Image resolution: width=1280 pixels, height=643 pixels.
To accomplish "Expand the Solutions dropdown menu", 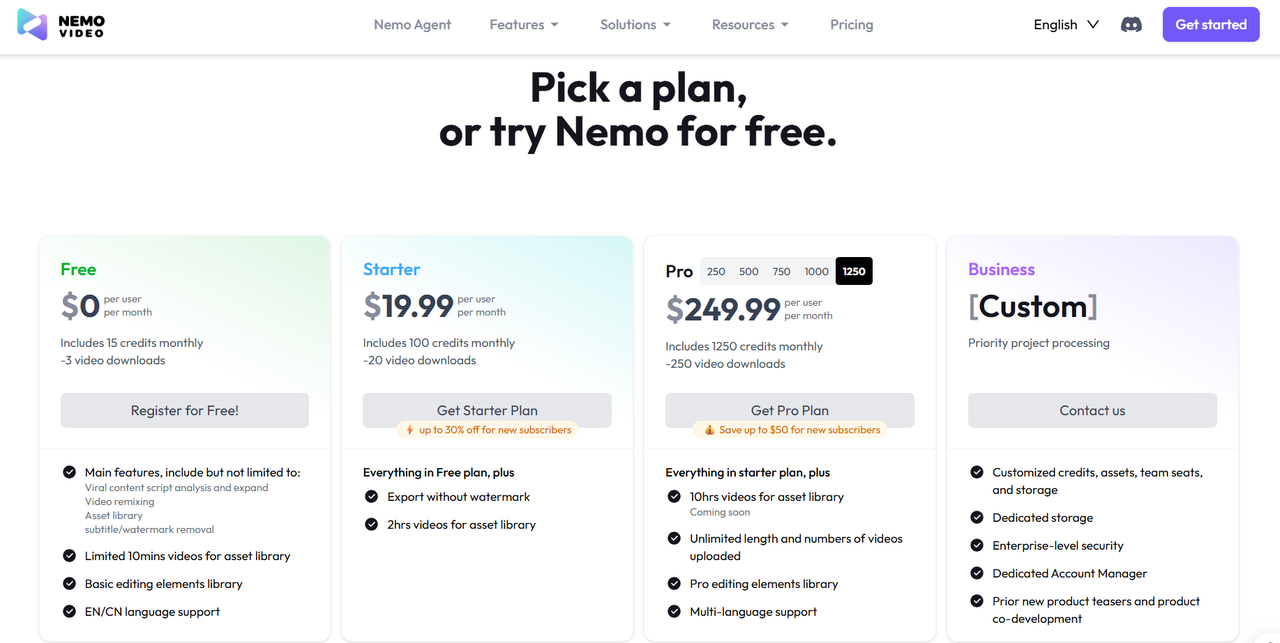I will pos(635,25).
